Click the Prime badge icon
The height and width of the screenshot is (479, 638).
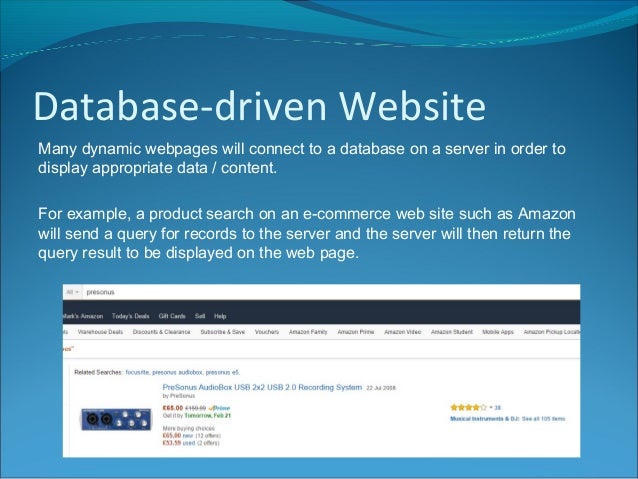[x=219, y=408]
